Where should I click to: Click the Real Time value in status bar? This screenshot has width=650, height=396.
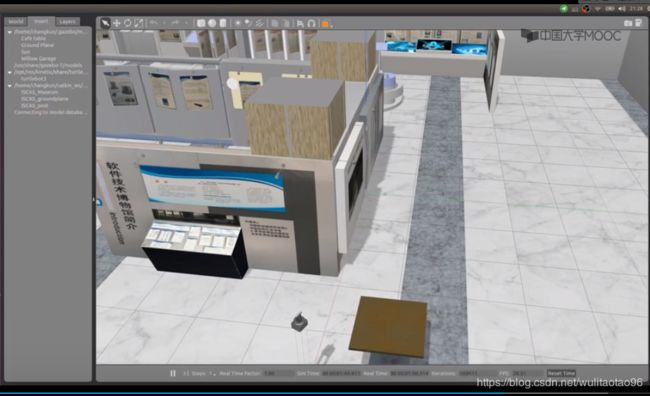410,374
